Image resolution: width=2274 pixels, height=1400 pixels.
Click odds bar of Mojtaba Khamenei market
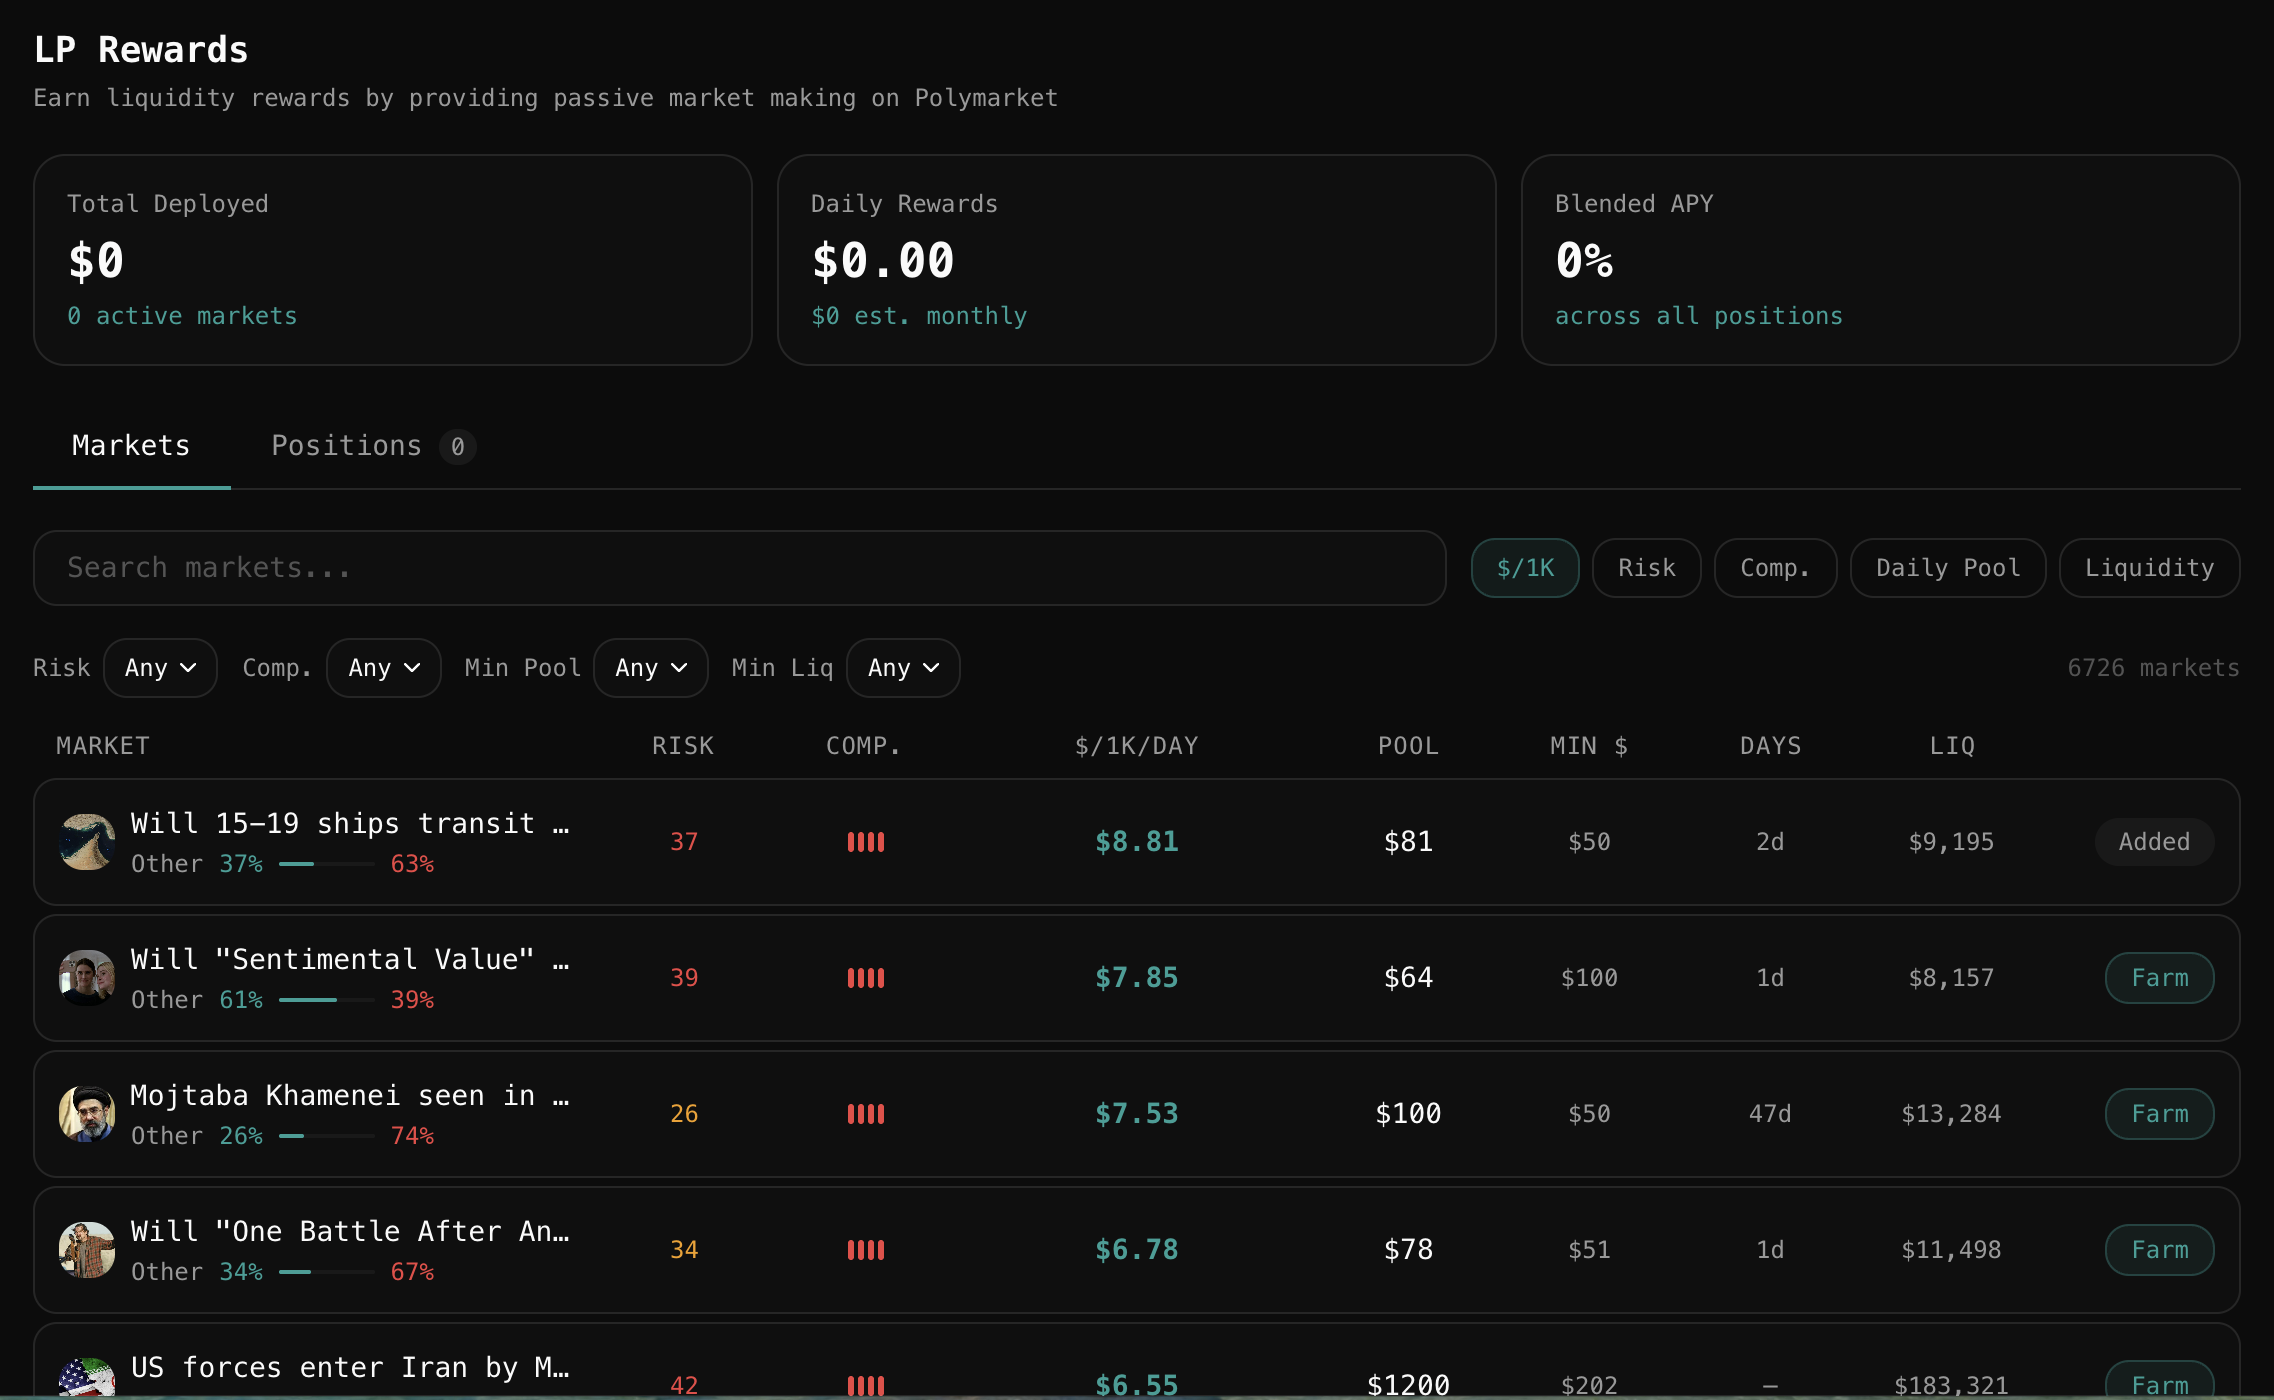click(x=326, y=1136)
